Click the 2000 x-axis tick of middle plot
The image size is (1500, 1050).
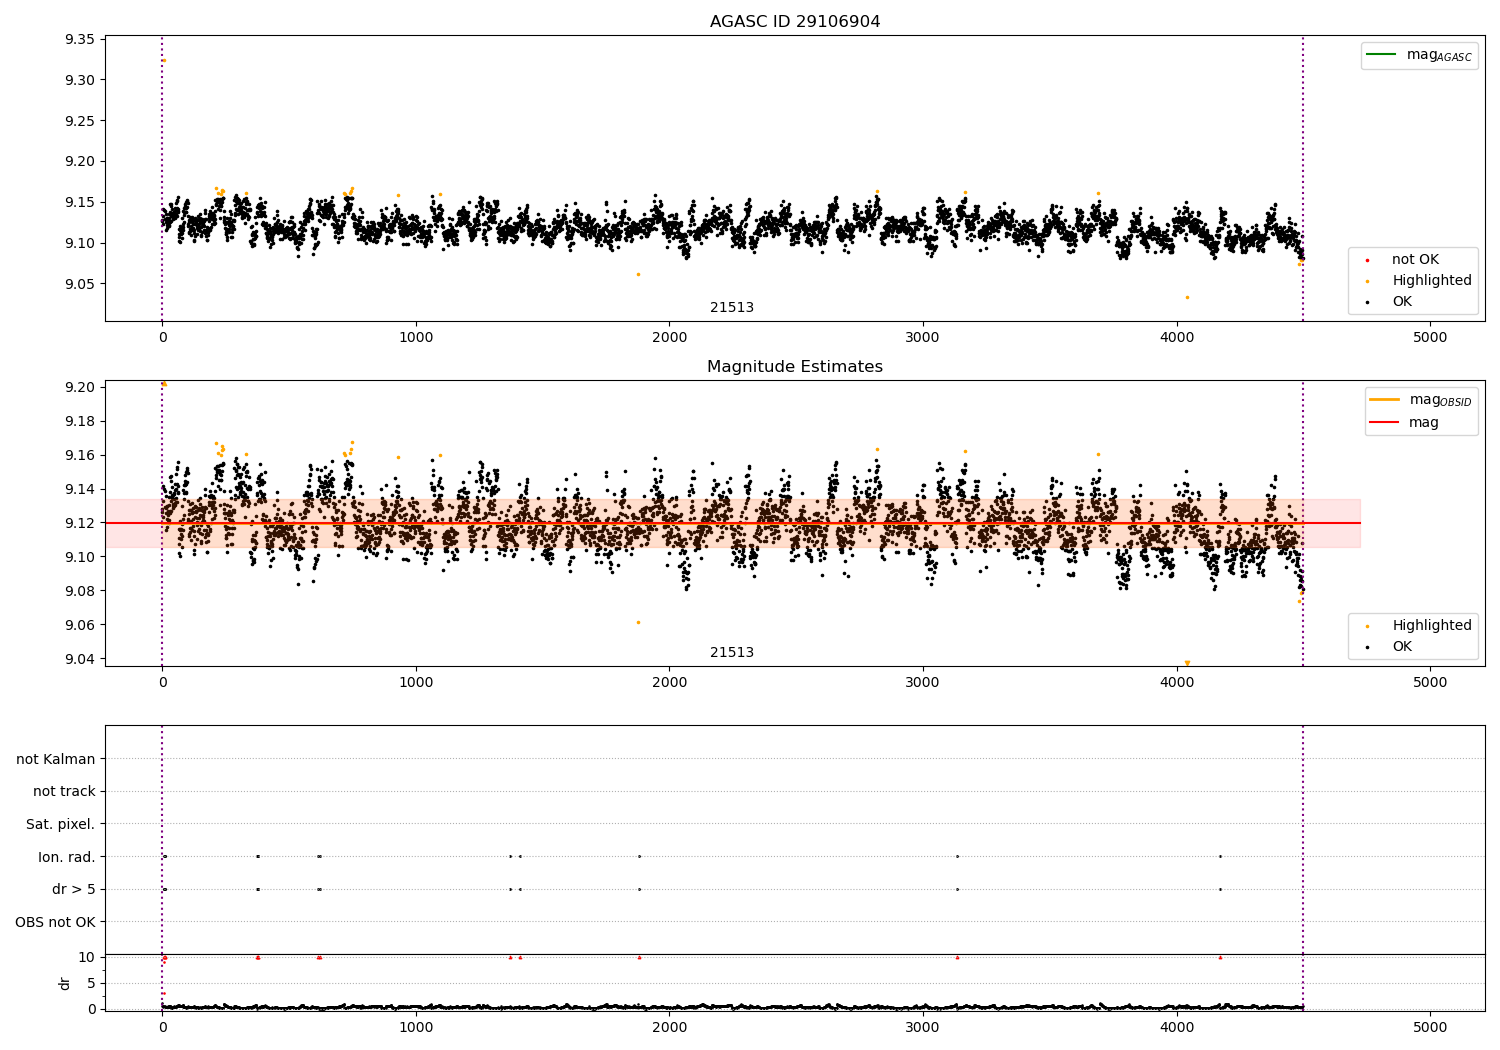click(x=669, y=683)
